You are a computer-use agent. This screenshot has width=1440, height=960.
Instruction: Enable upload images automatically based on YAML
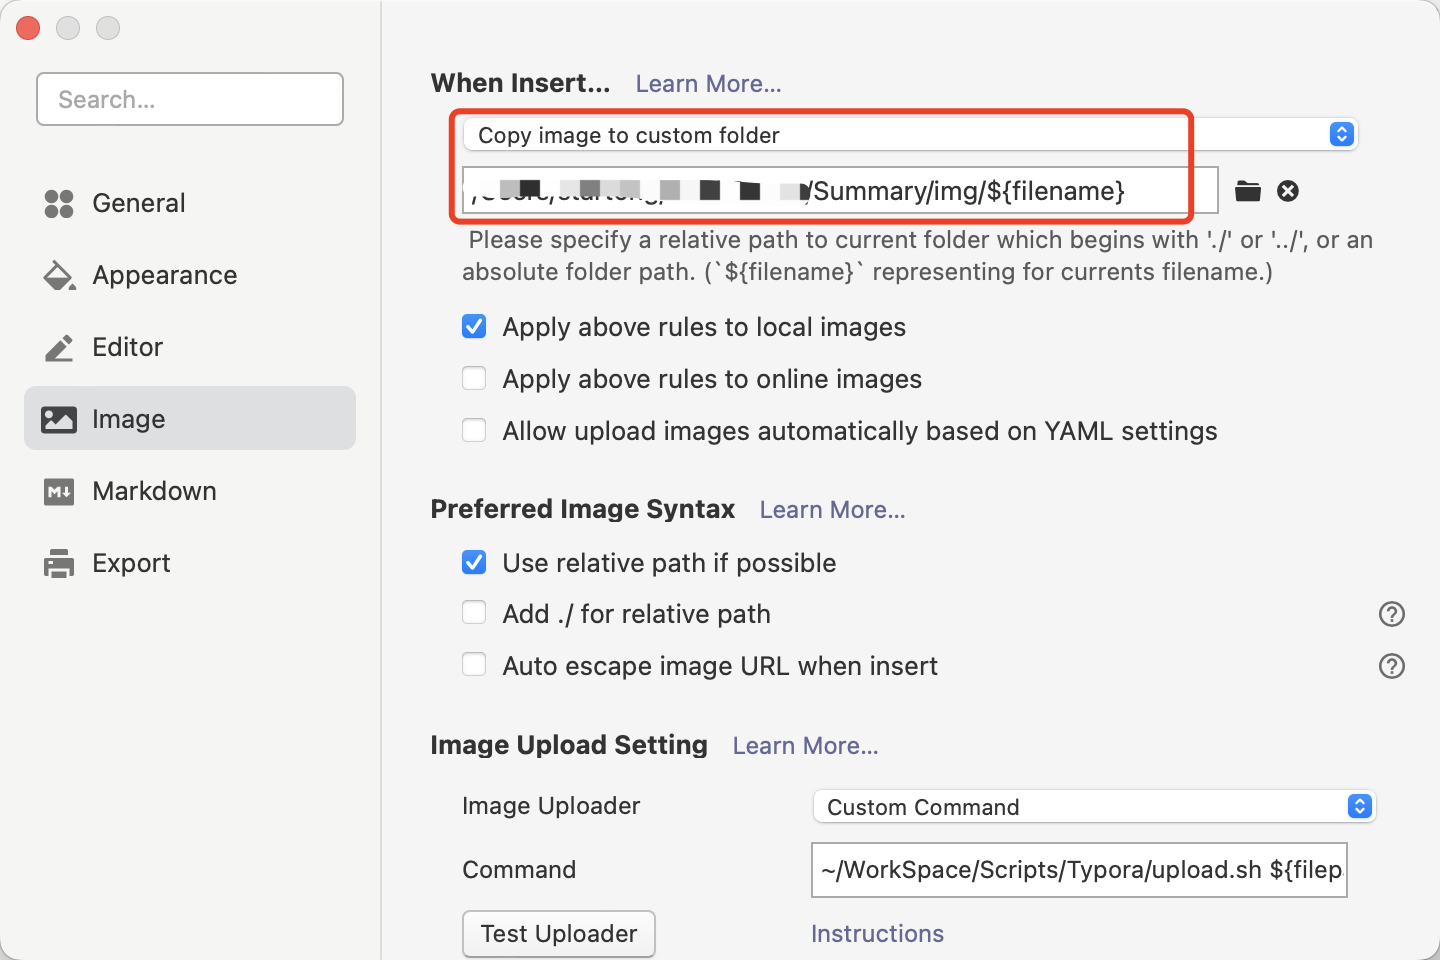coord(474,431)
